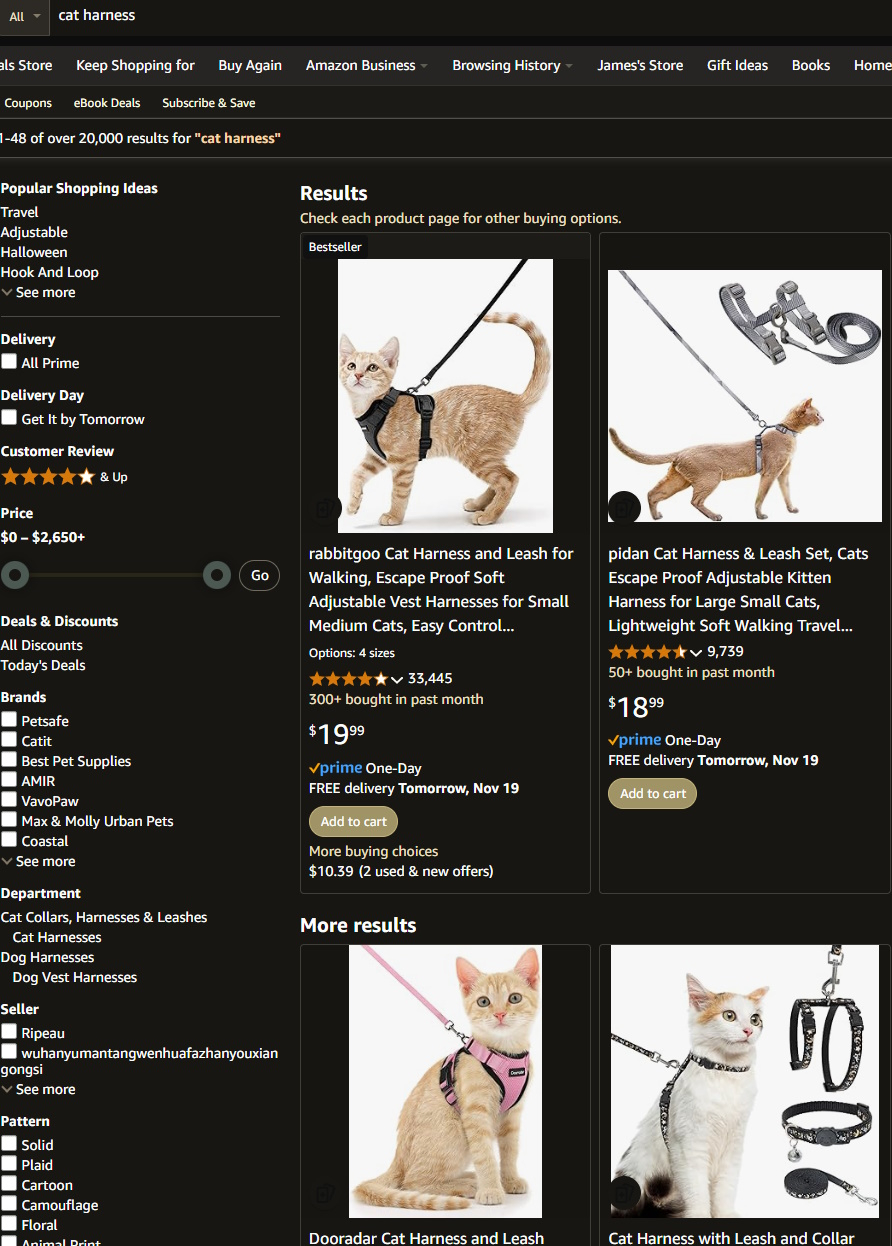Enable the All Prime delivery checkbox

pos(9,362)
